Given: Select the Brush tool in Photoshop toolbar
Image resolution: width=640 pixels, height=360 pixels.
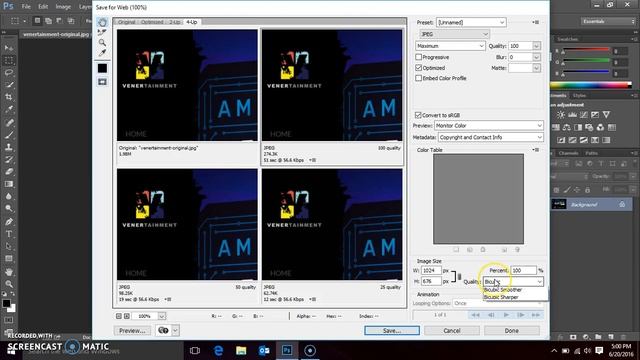Looking at the screenshot, I should pos(9,135).
